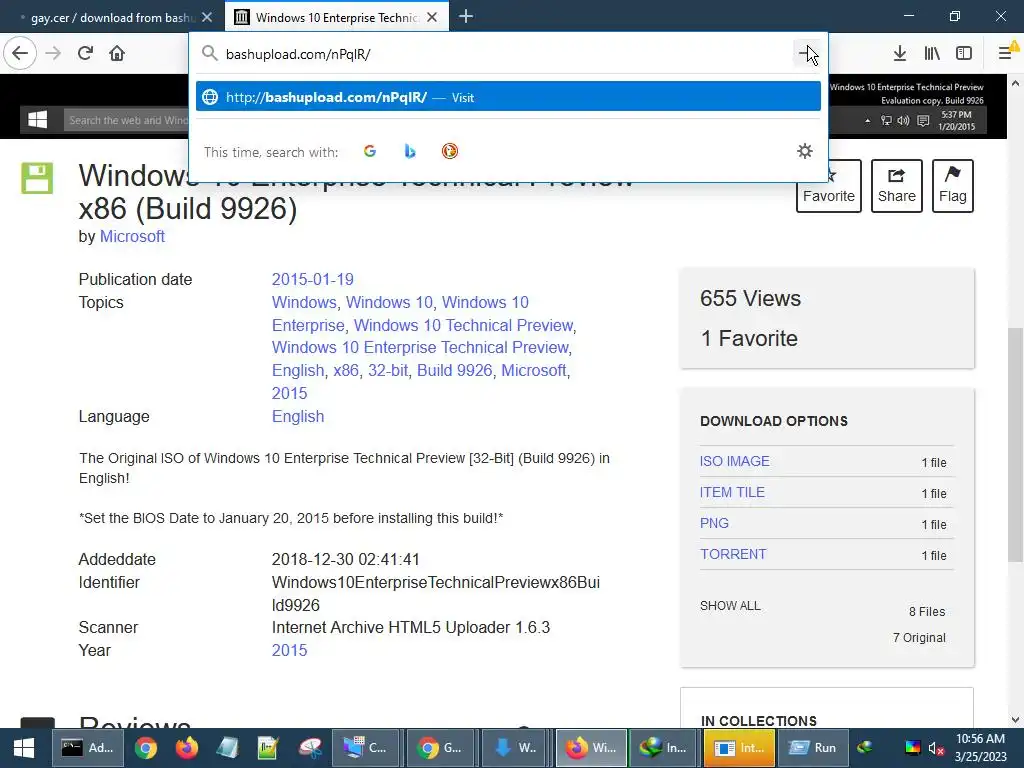Show all download files
This screenshot has height=768, width=1024.
(730, 605)
